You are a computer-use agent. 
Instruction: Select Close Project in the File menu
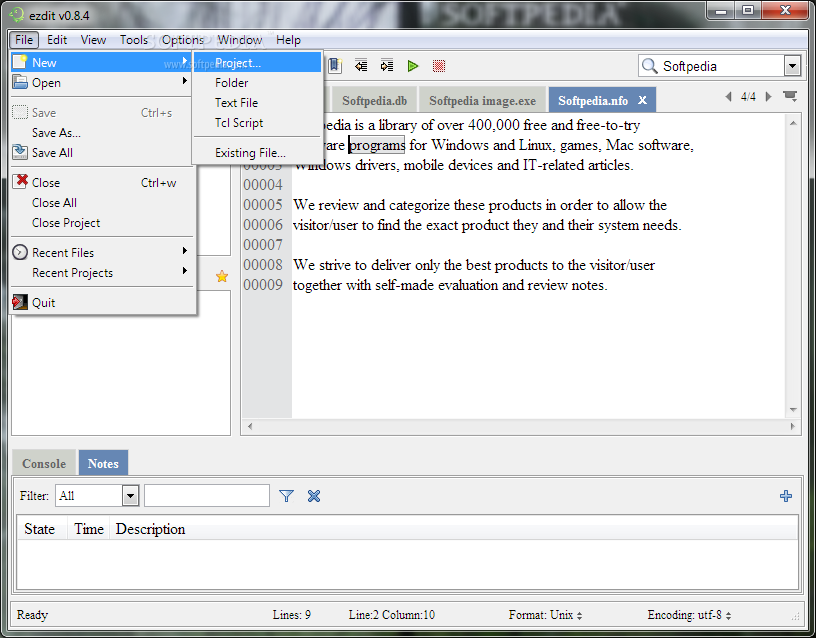[x=102, y=223]
